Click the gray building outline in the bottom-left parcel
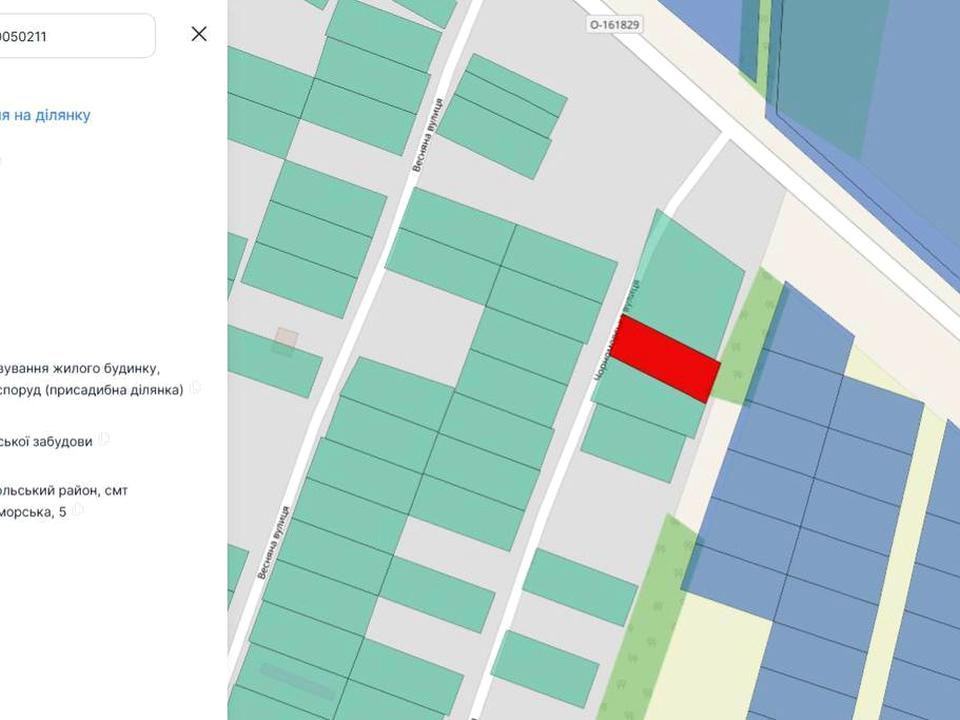This screenshot has height=720, width=960. (x=297, y=681)
